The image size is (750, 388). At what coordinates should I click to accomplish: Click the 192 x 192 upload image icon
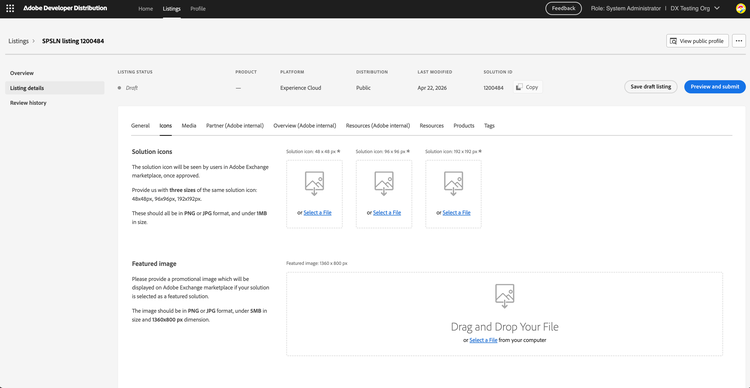[453, 184]
